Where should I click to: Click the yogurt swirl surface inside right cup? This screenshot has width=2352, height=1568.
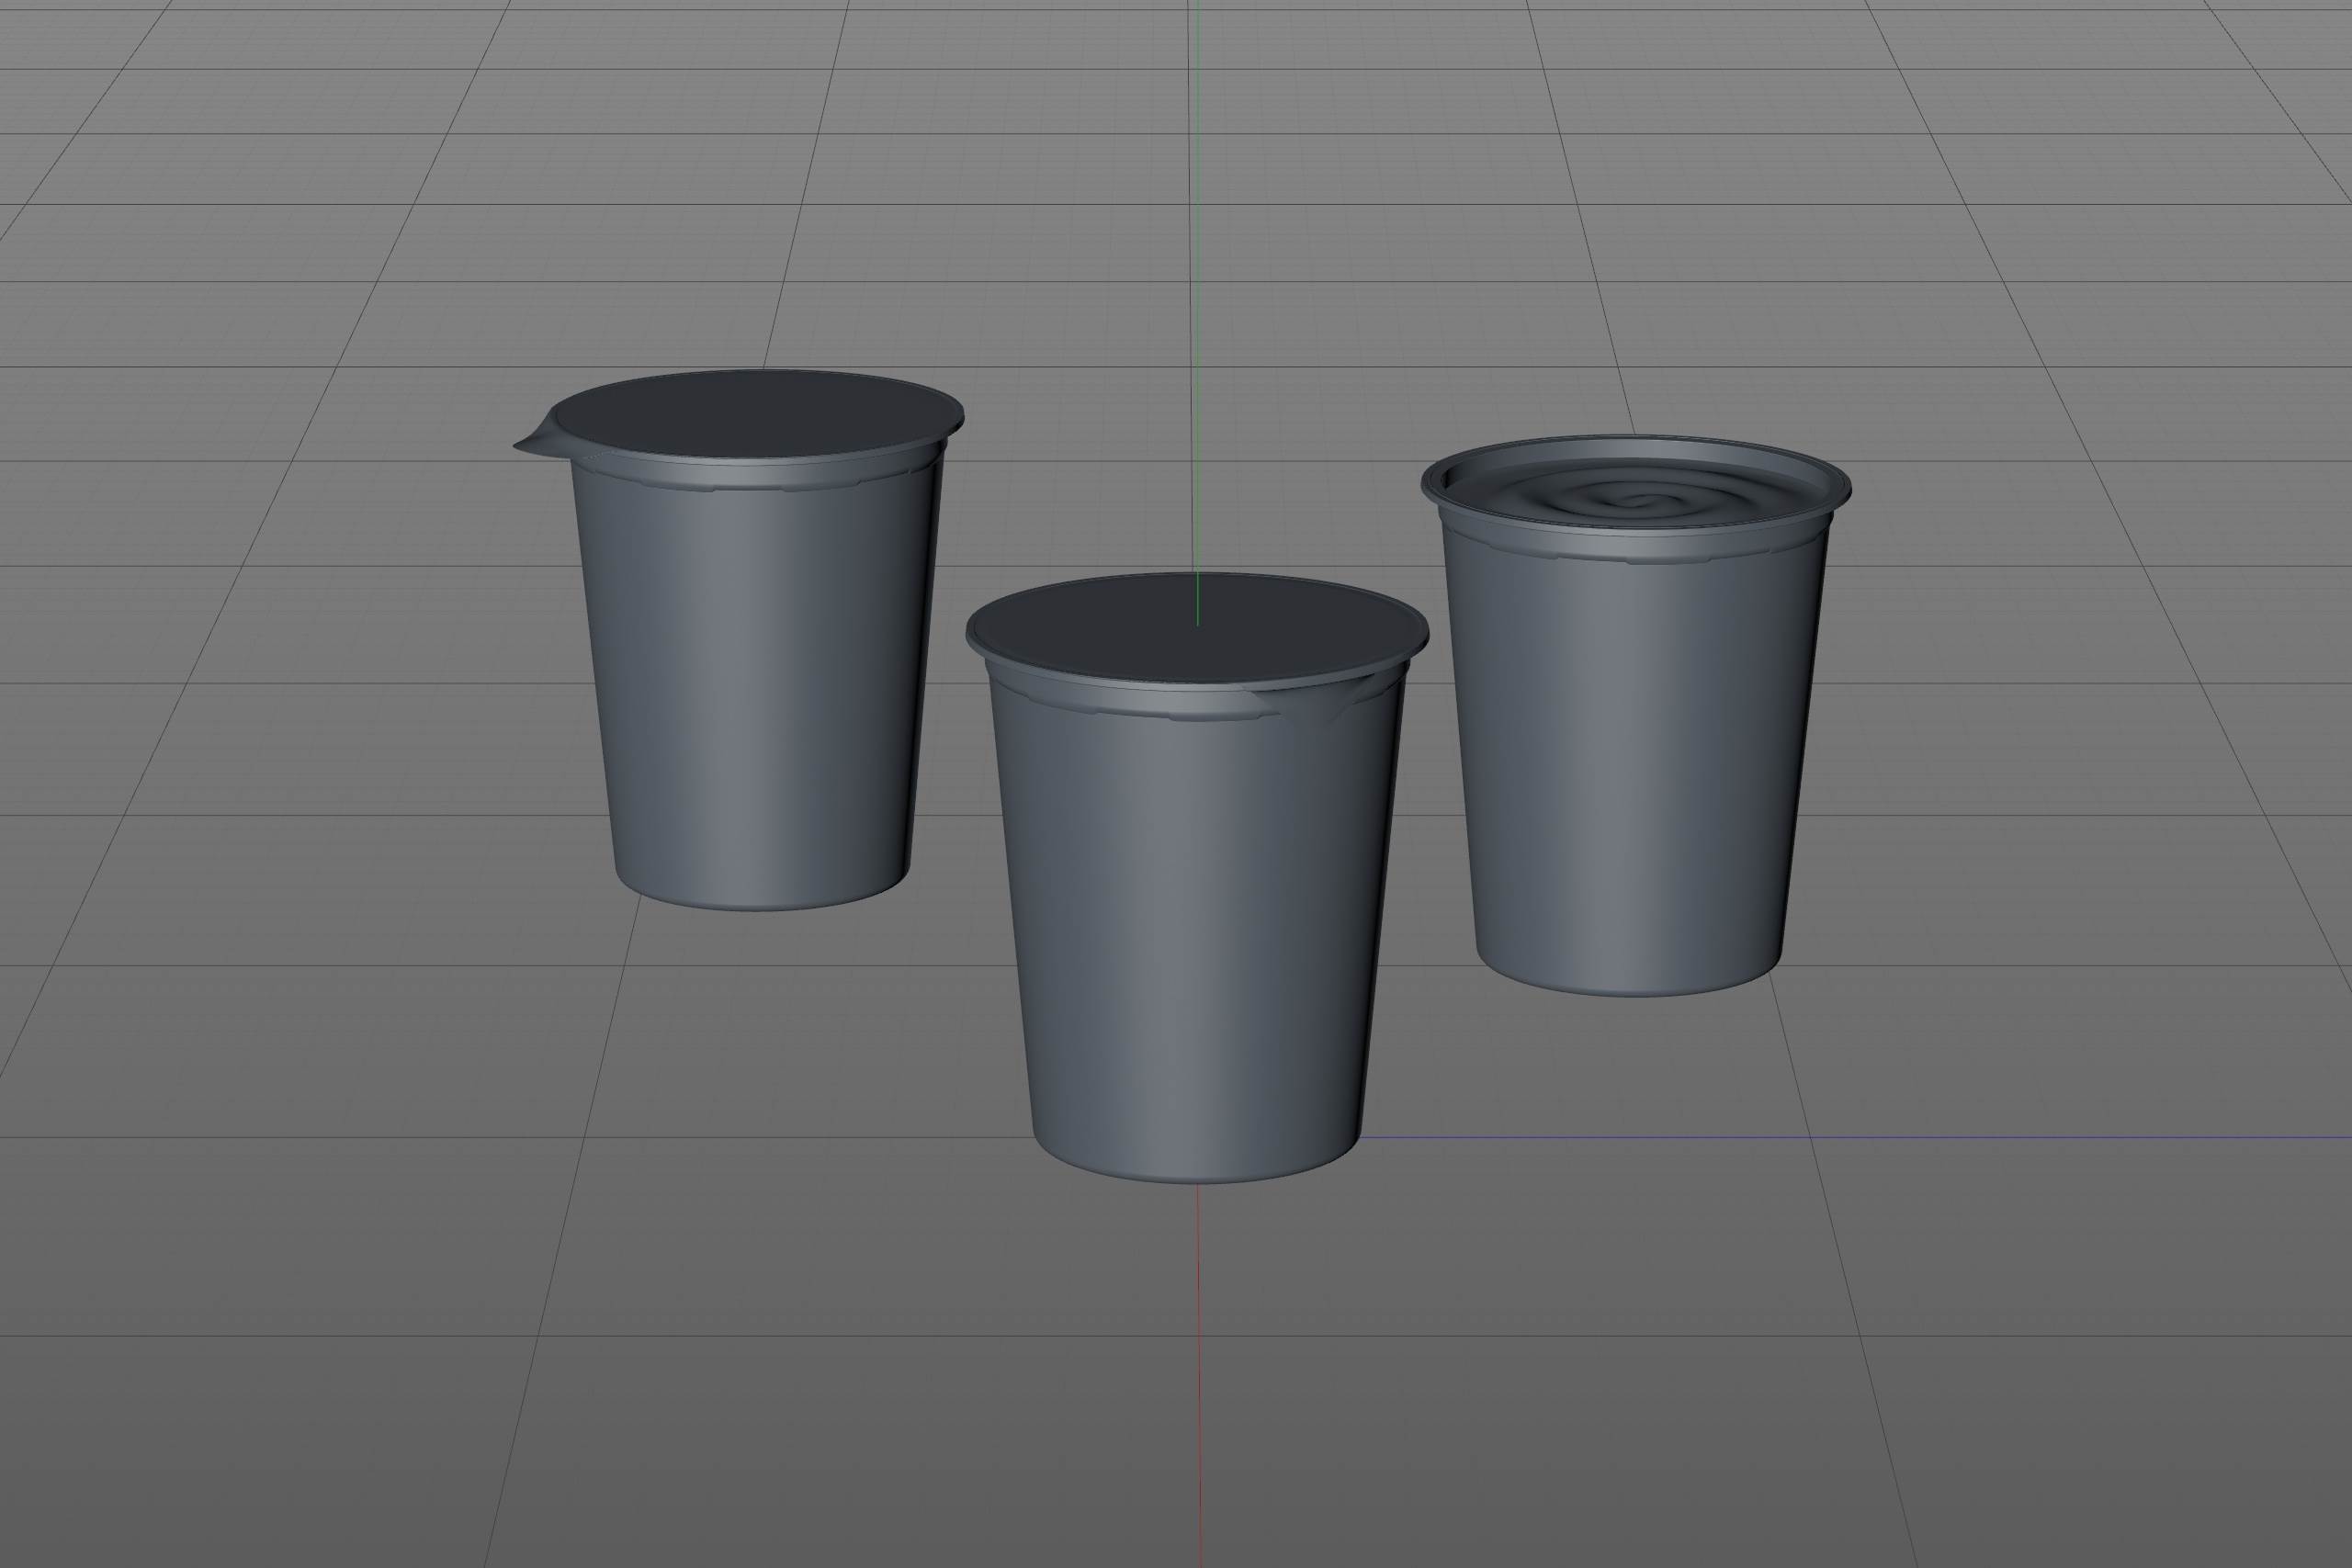(x=1625, y=500)
